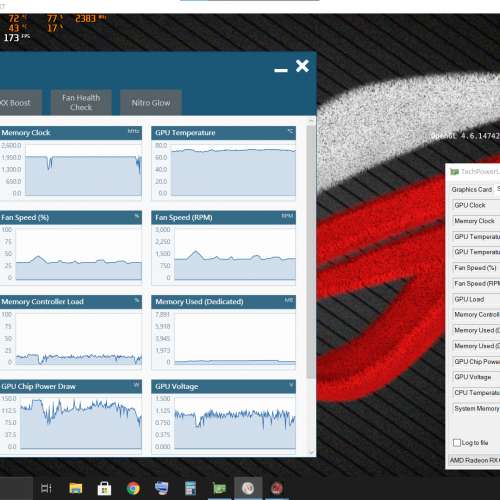This screenshot has width=500, height=500.
Task: Click the Windows taskbar search box
Action: pyautogui.click(x=16, y=489)
